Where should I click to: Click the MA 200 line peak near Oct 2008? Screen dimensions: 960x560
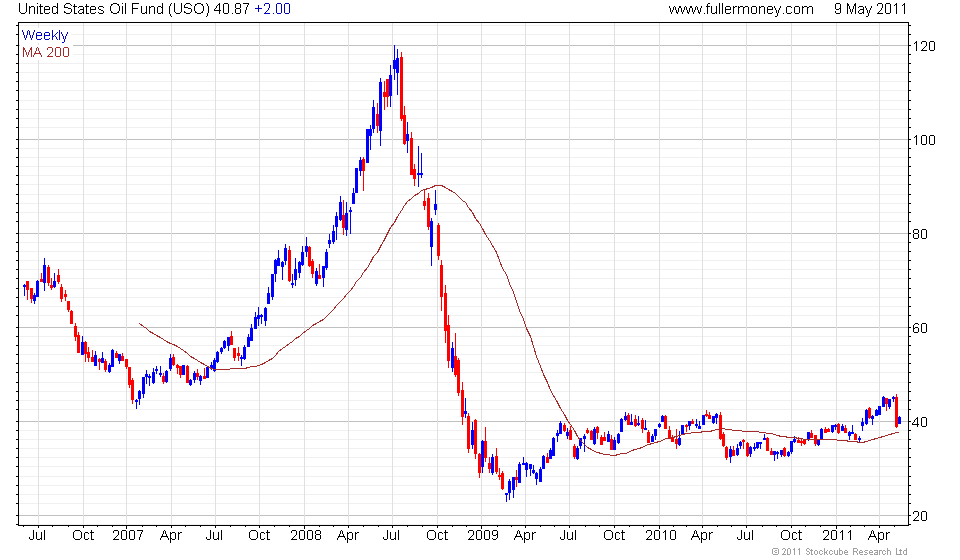(x=437, y=185)
